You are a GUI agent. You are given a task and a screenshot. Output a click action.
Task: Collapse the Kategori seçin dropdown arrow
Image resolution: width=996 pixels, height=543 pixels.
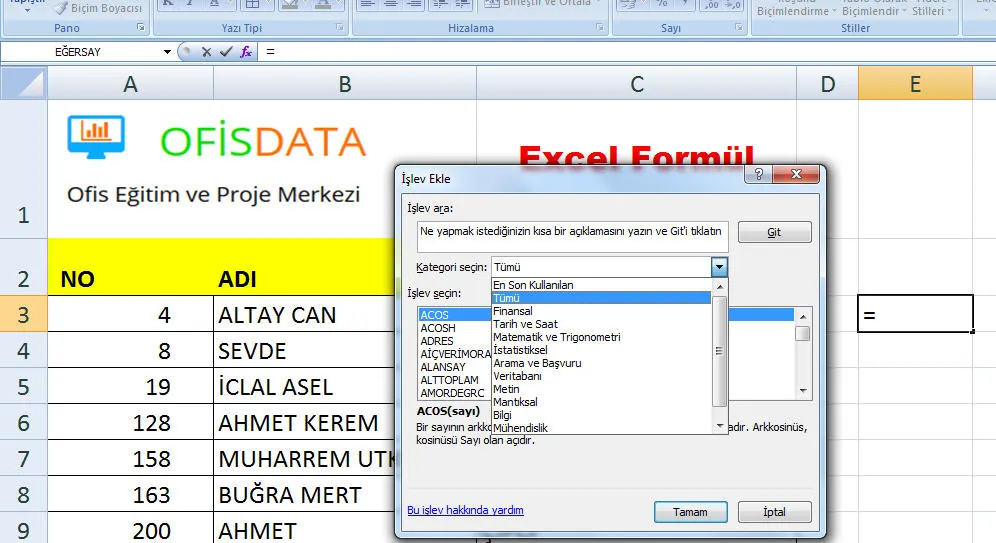click(x=719, y=267)
